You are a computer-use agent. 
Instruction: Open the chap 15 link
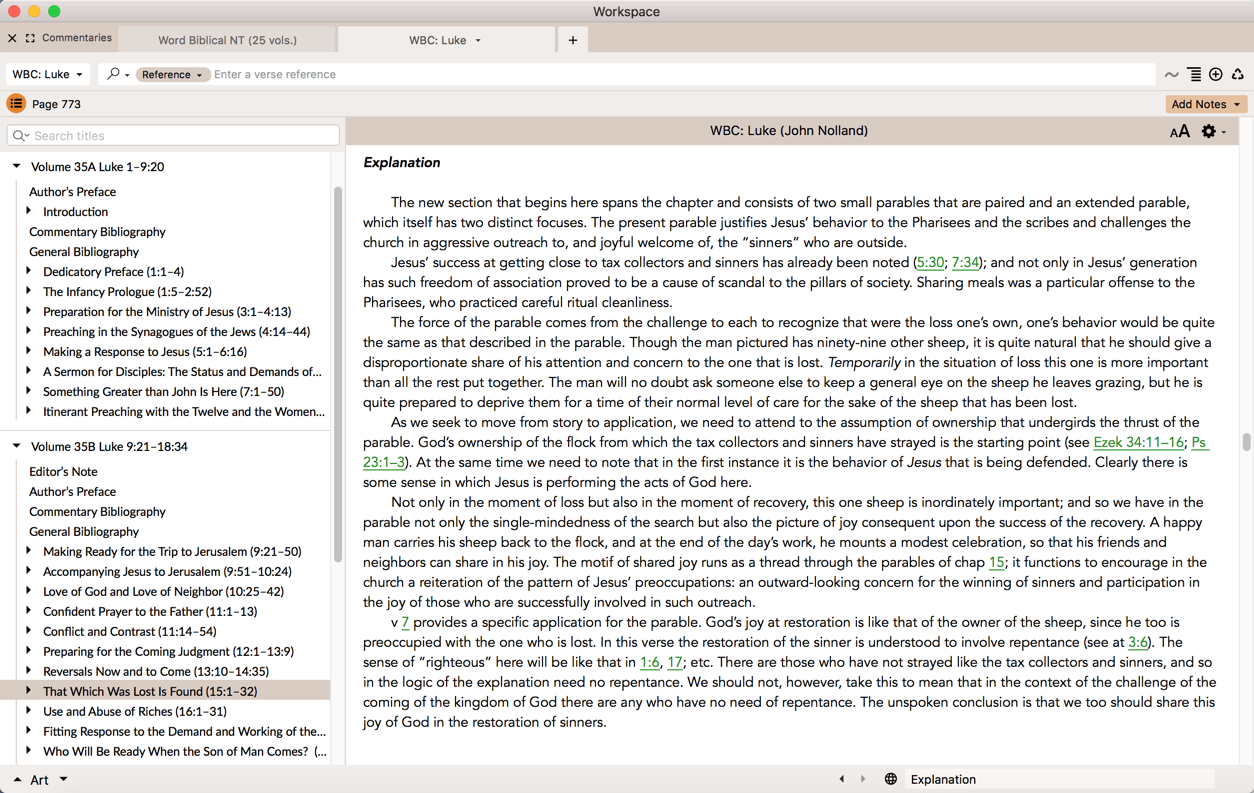996,562
